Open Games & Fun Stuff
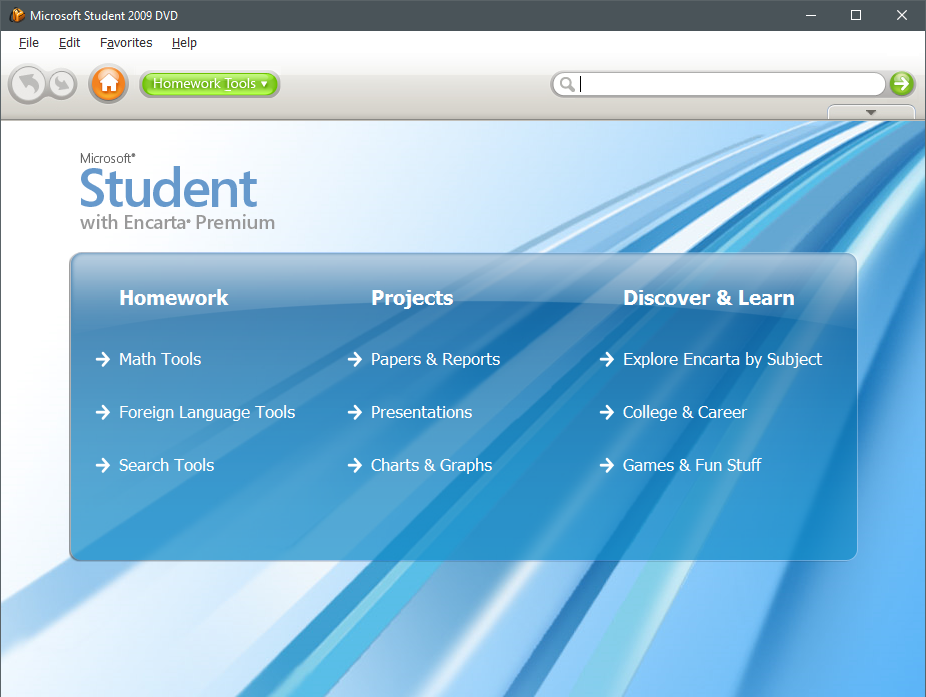The image size is (926, 697). [x=692, y=465]
